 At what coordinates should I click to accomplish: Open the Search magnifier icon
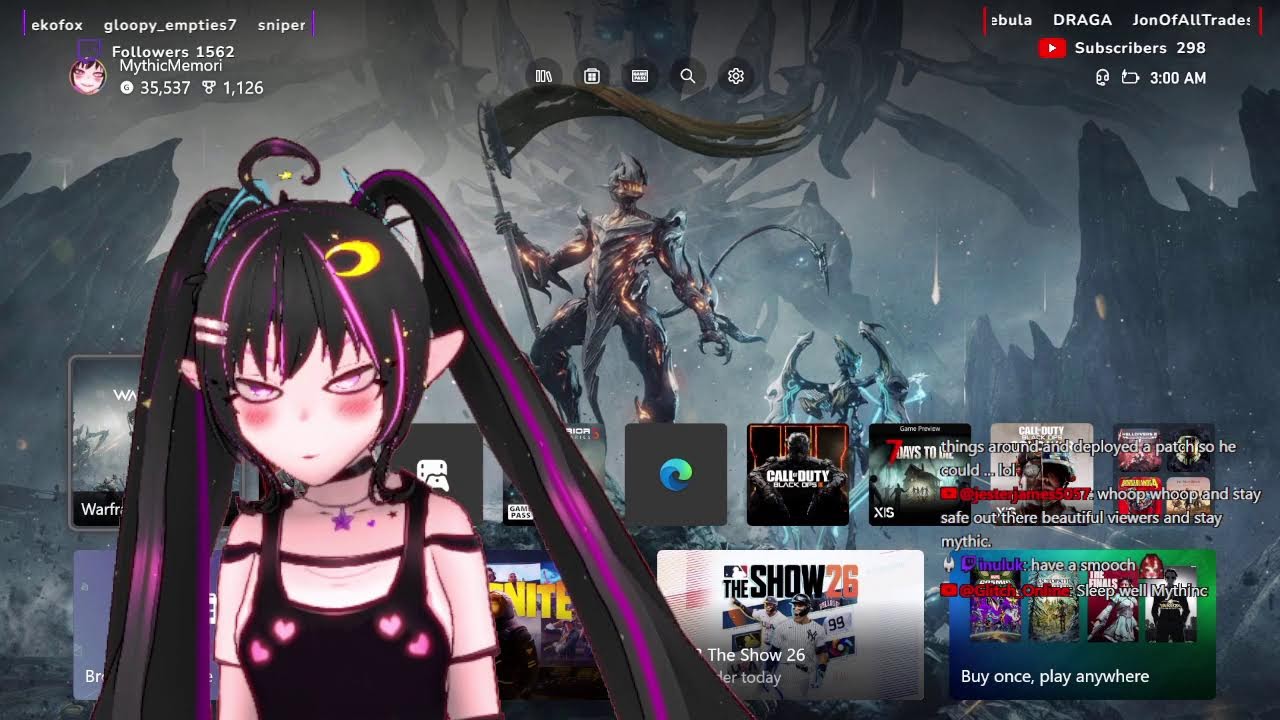click(x=688, y=76)
